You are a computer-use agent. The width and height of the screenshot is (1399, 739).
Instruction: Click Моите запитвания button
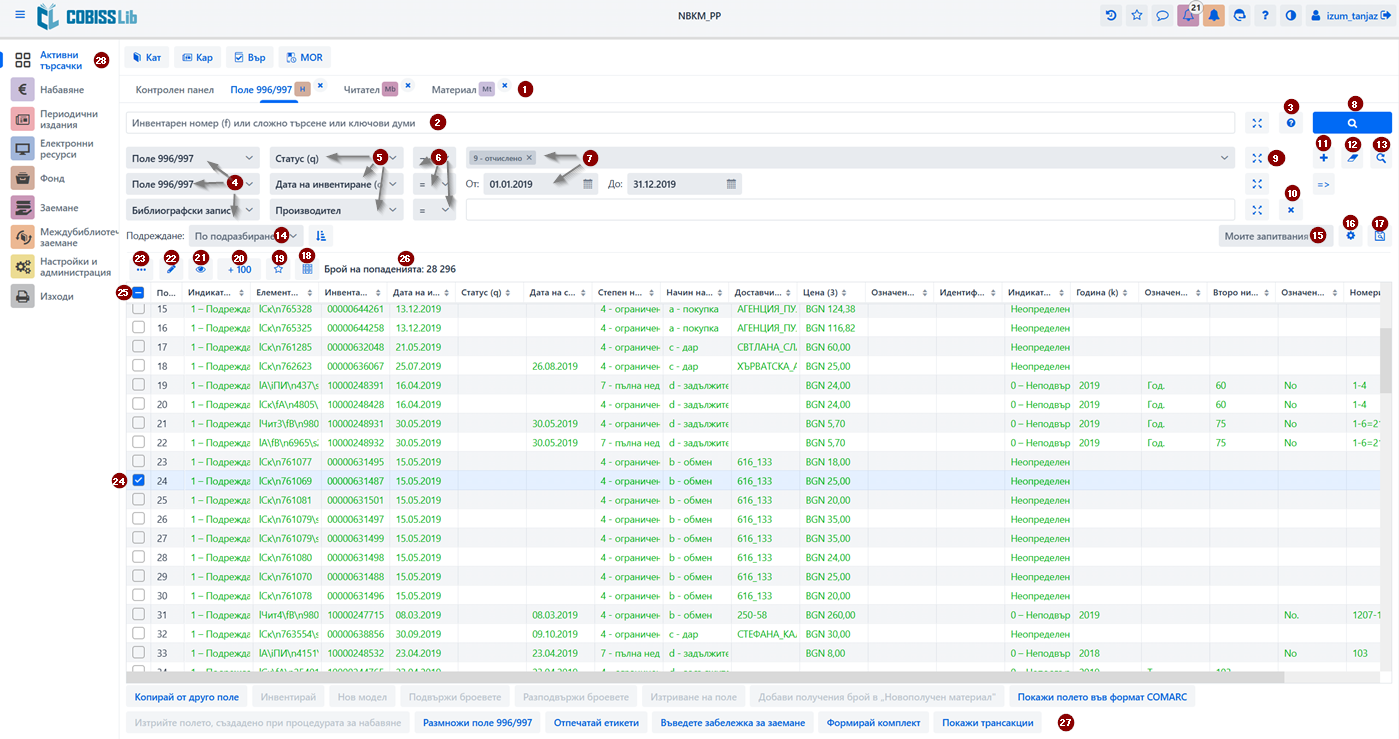click(1276, 236)
